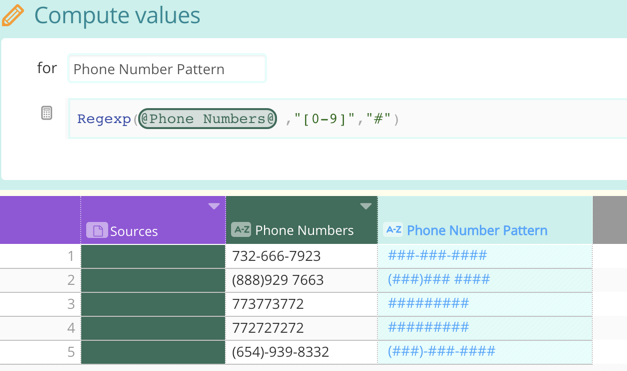This screenshot has height=371, width=627.
Task: Select the Phone Numbers column header
Action: tap(302, 220)
